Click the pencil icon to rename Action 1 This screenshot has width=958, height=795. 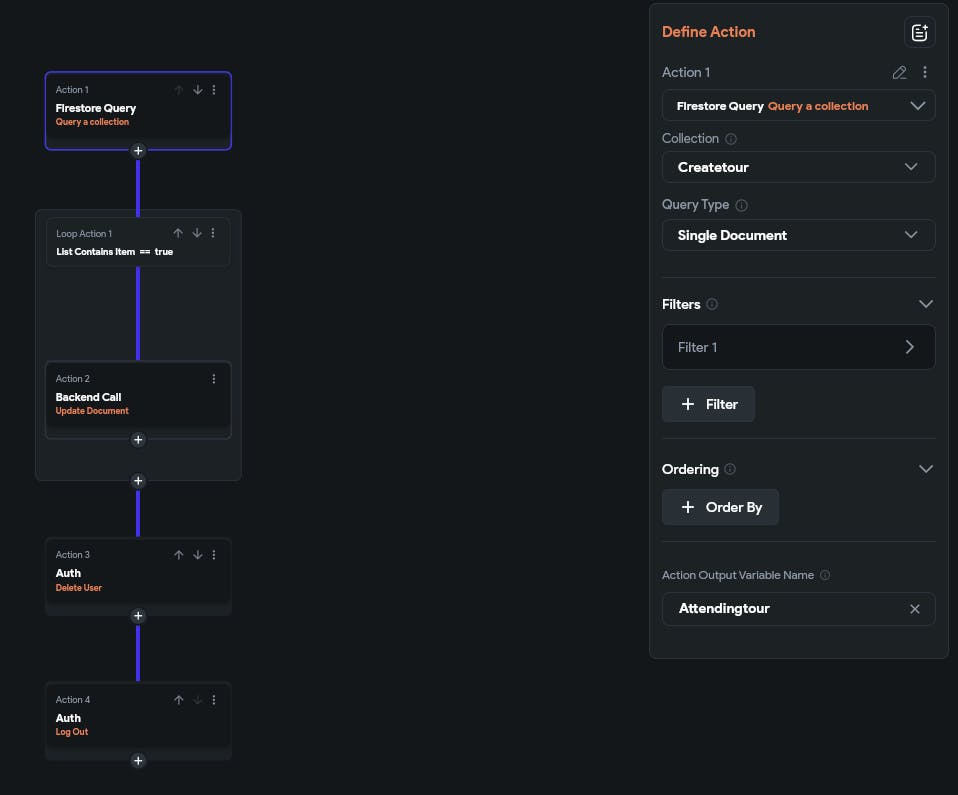pyautogui.click(x=899, y=72)
